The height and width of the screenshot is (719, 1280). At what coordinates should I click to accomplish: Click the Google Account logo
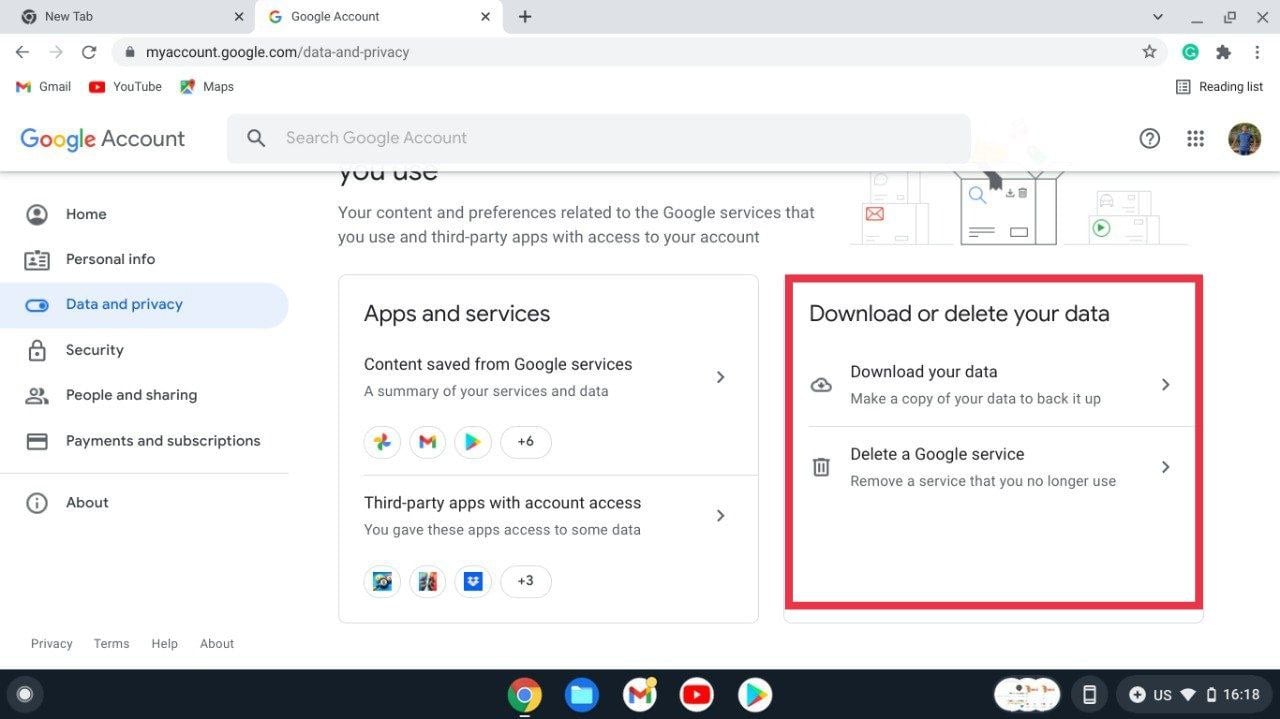point(102,139)
